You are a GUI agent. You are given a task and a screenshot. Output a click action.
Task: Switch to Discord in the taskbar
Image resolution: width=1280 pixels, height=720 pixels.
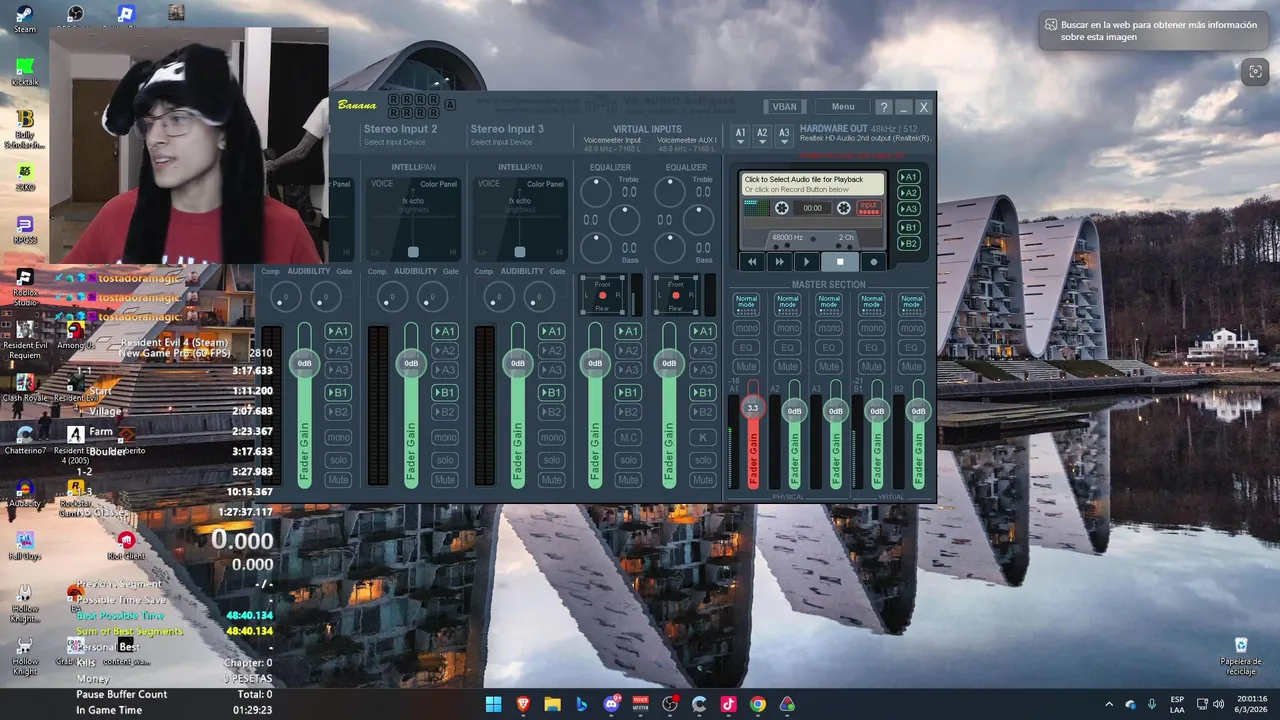pyautogui.click(x=611, y=704)
